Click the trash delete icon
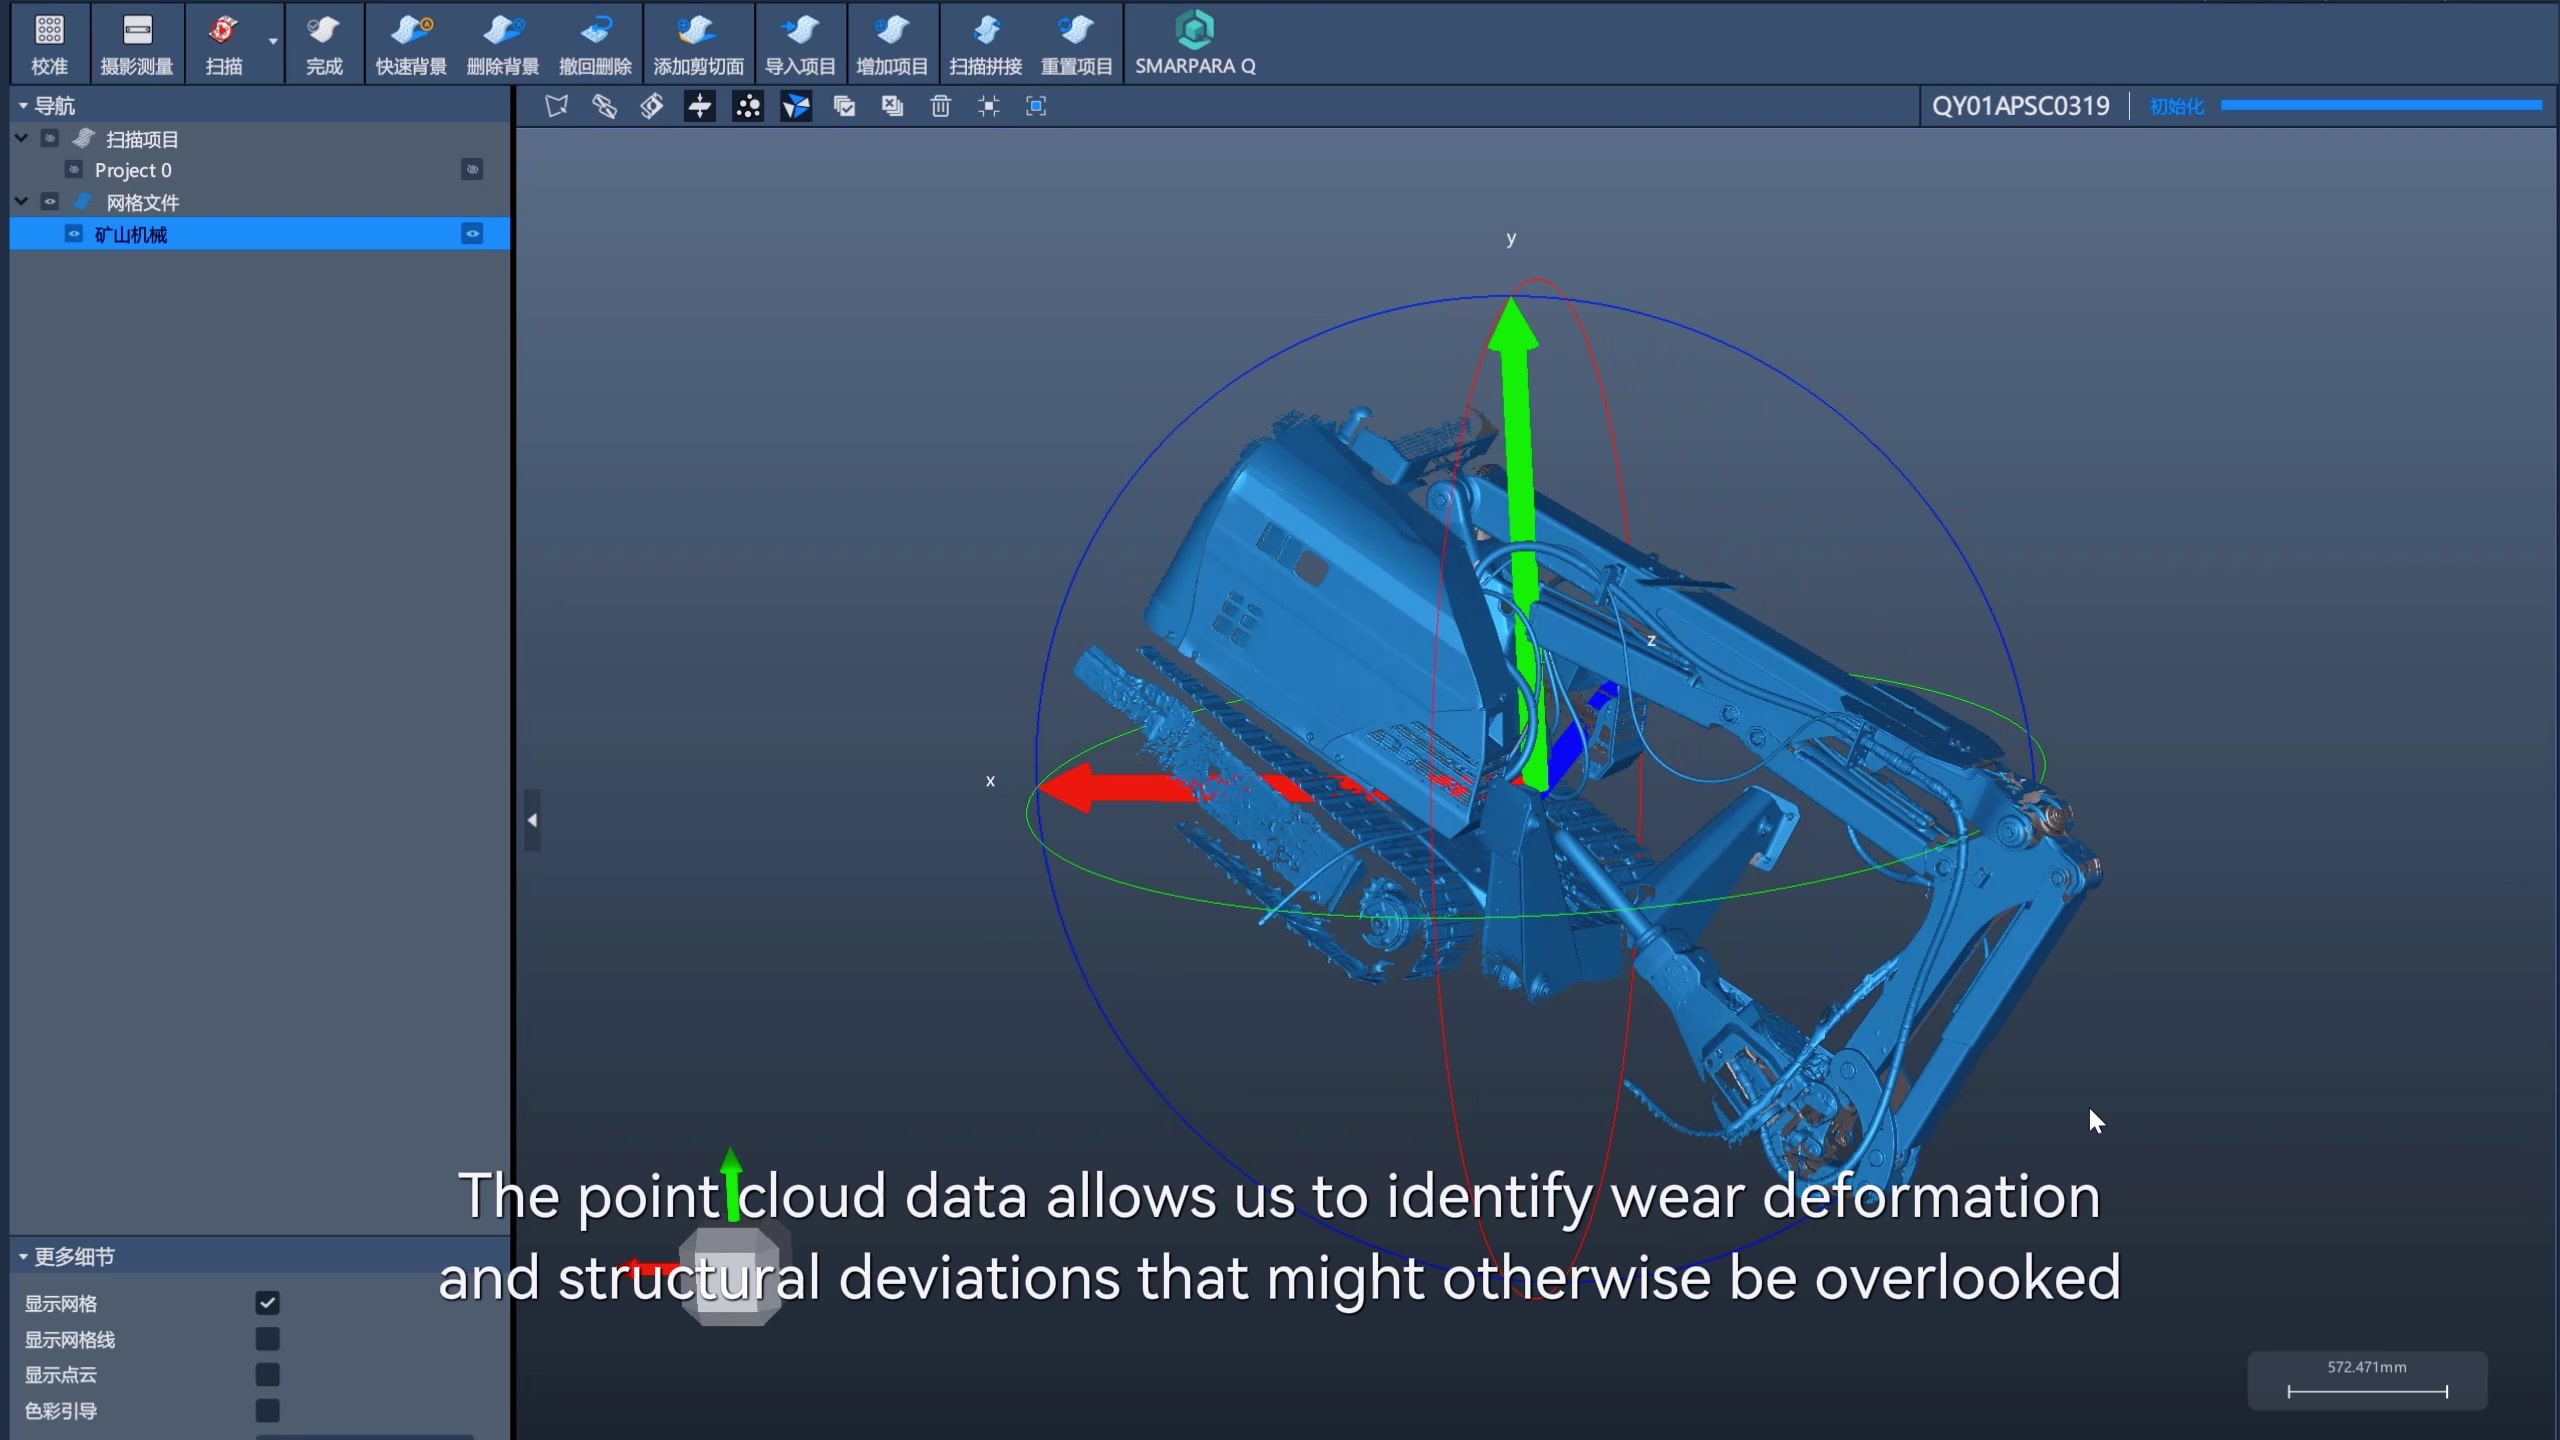The image size is (2560, 1440). tap(940, 106)
